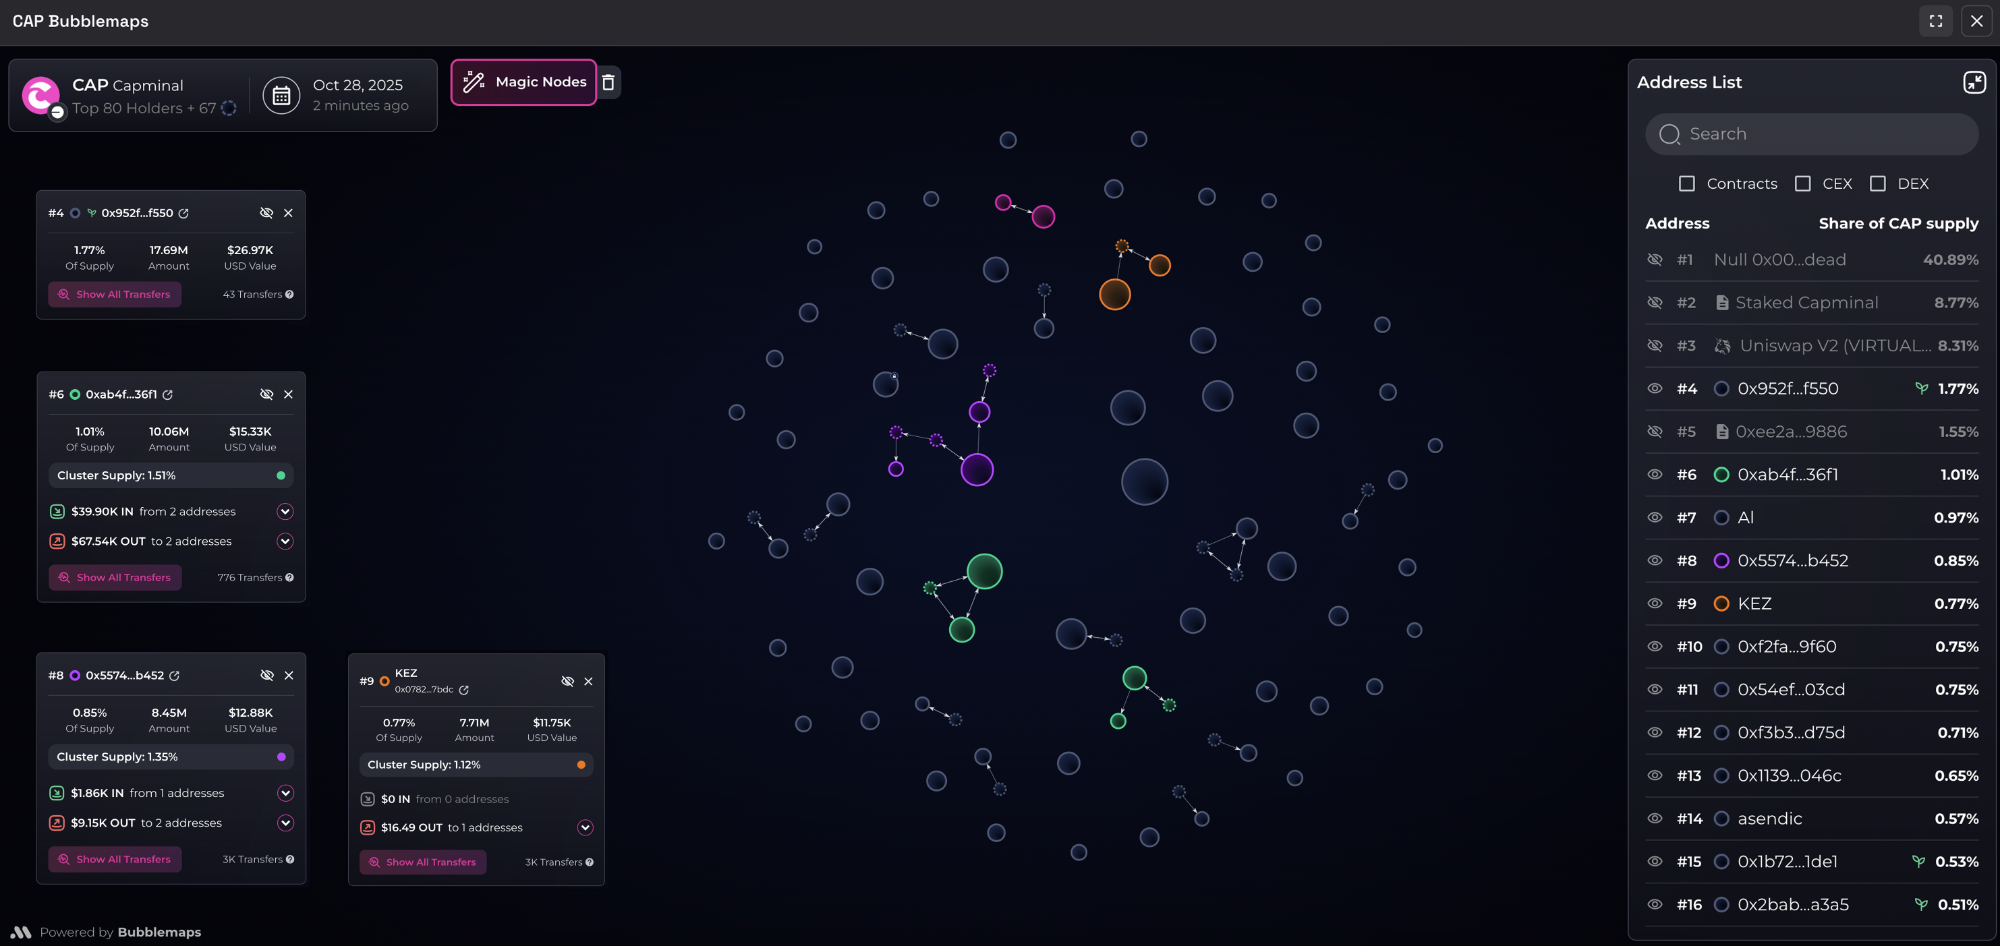
Task: Select address row #11 0x54ef...03cd
Action: coord(1812,690)
